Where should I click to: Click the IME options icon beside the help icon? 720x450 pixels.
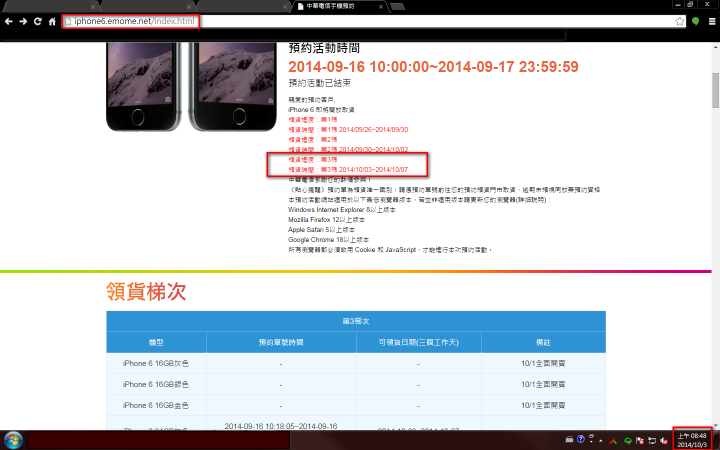coord(591,439)
